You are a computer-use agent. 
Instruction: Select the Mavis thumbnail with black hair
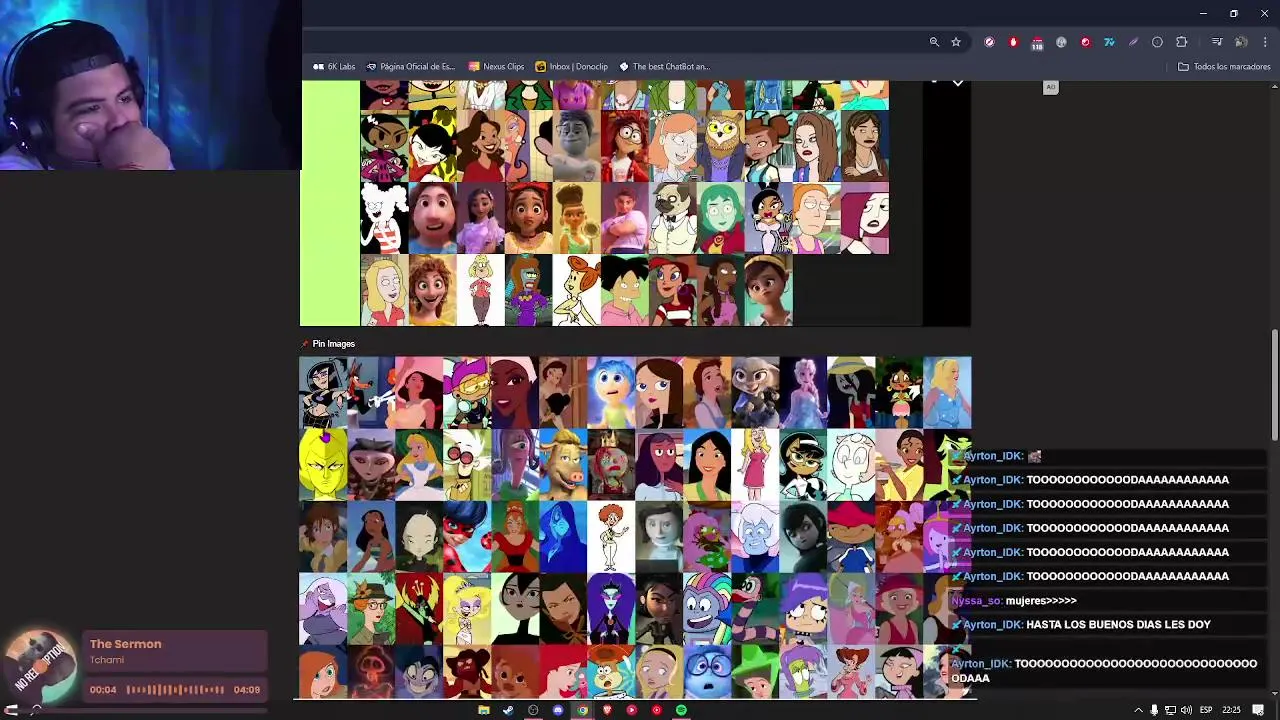pos(803,537)
